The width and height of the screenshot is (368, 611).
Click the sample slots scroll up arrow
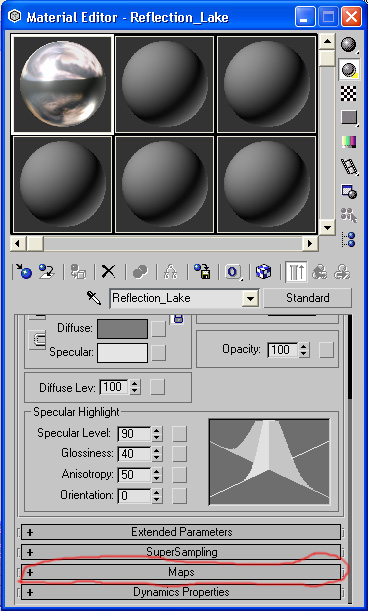(327, 41)
